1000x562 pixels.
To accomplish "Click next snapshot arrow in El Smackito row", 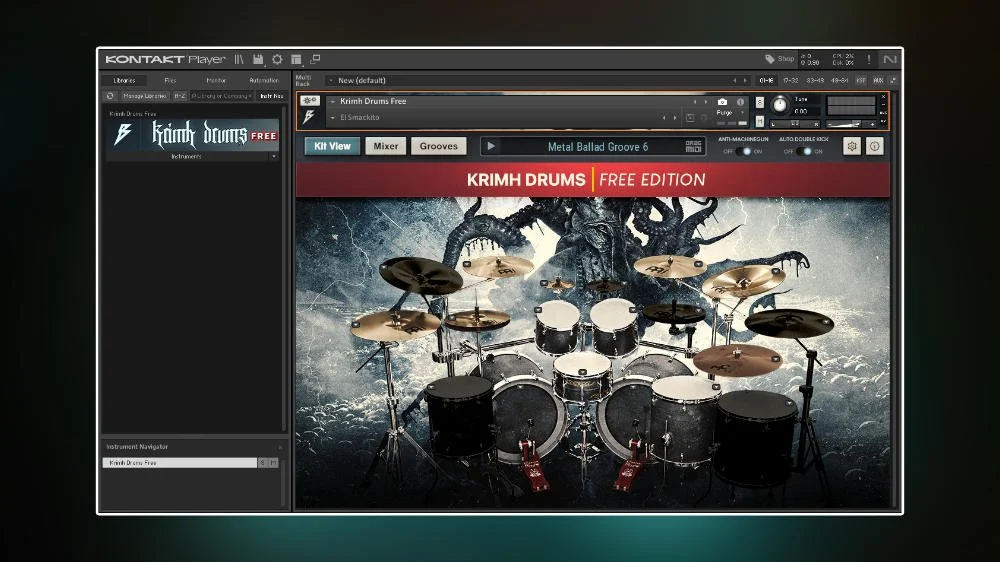I will (675, 117).
